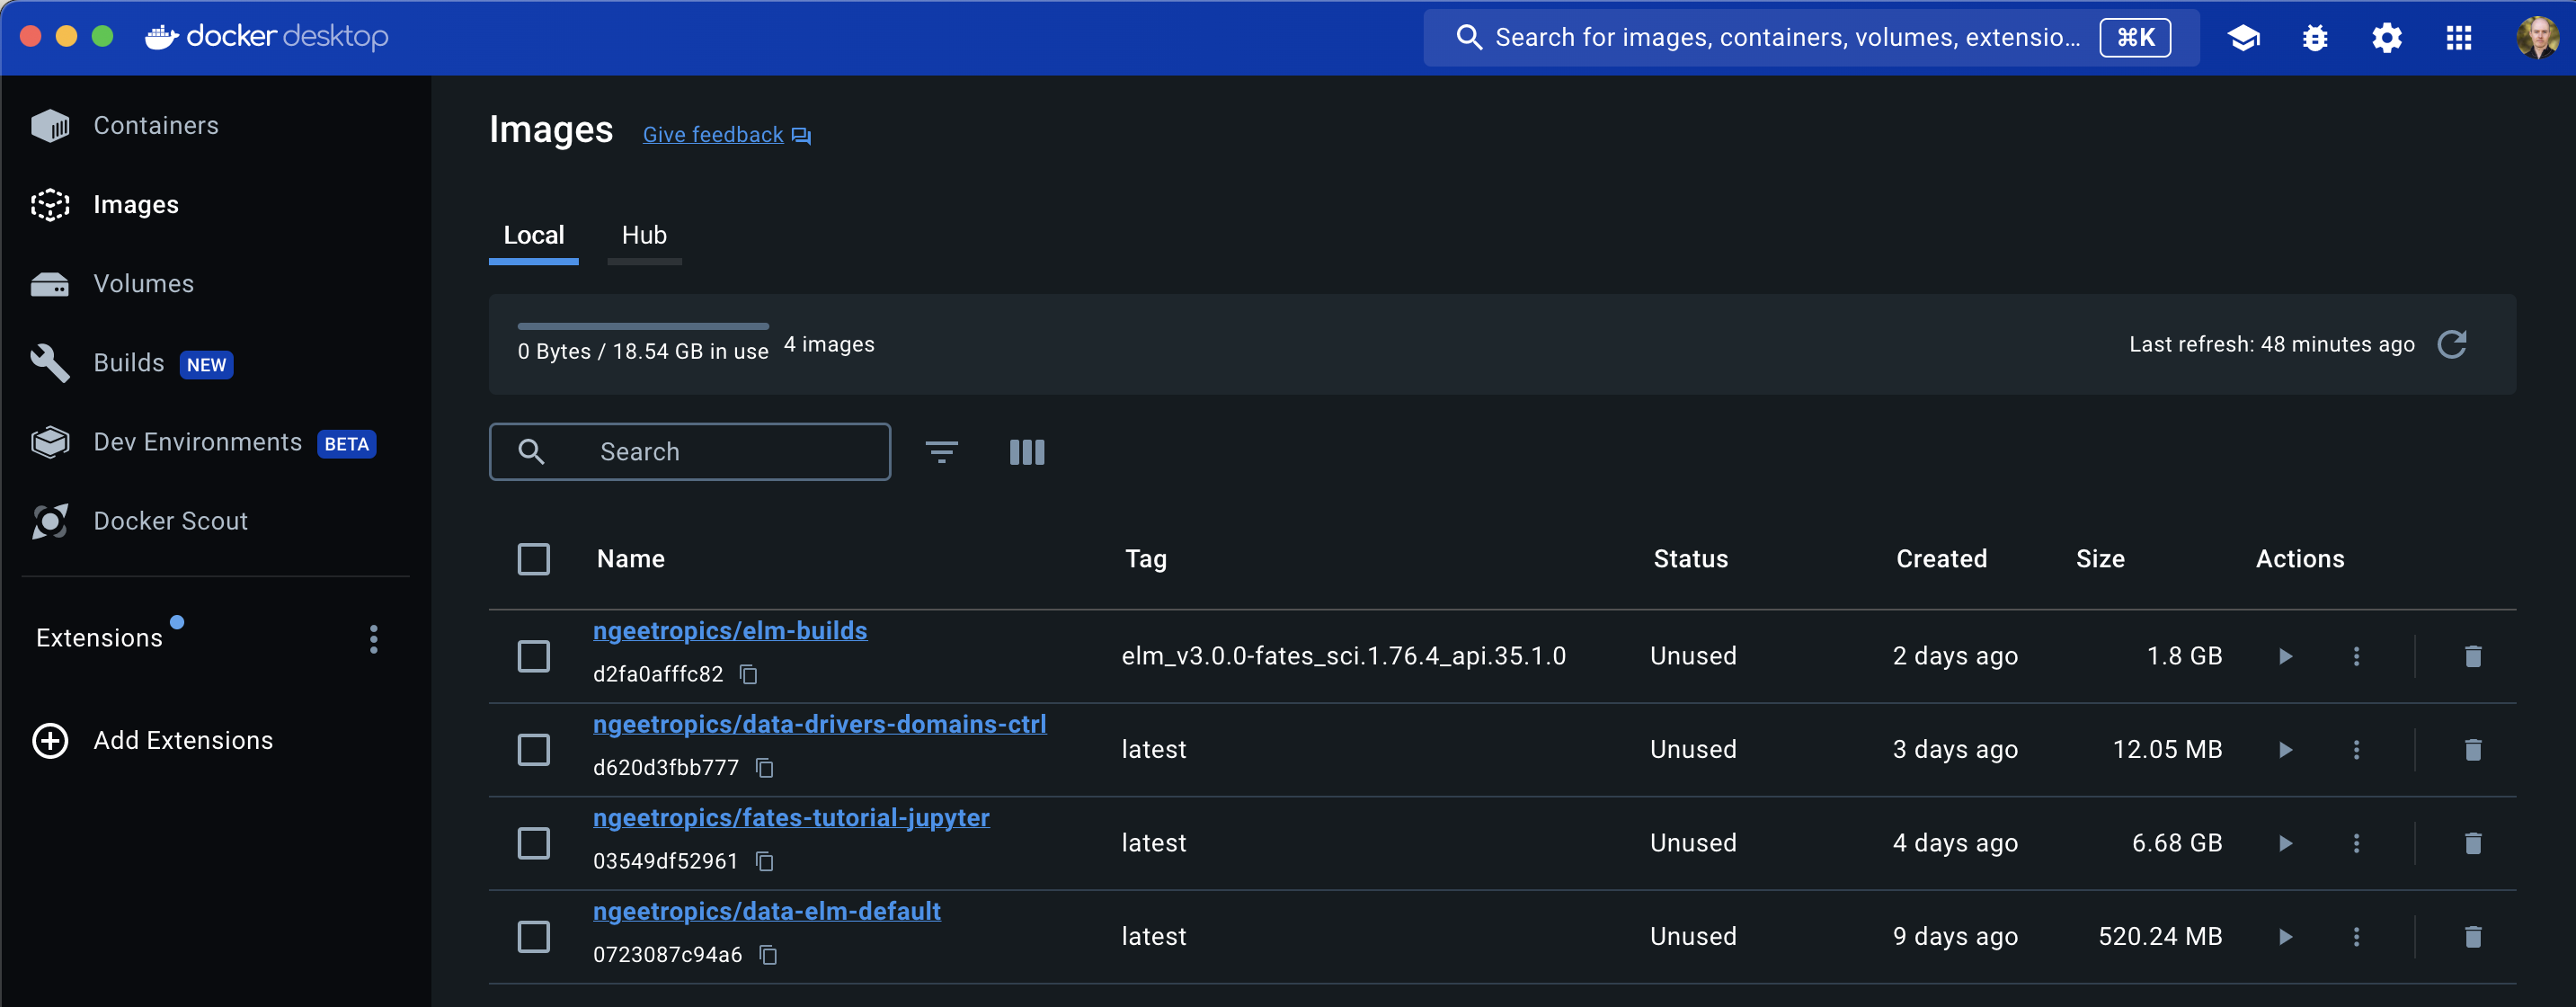Run the fates-tutorial-jupyter image
2576x1007 pixels.
pyautogui.click(x=2285, y=844)
